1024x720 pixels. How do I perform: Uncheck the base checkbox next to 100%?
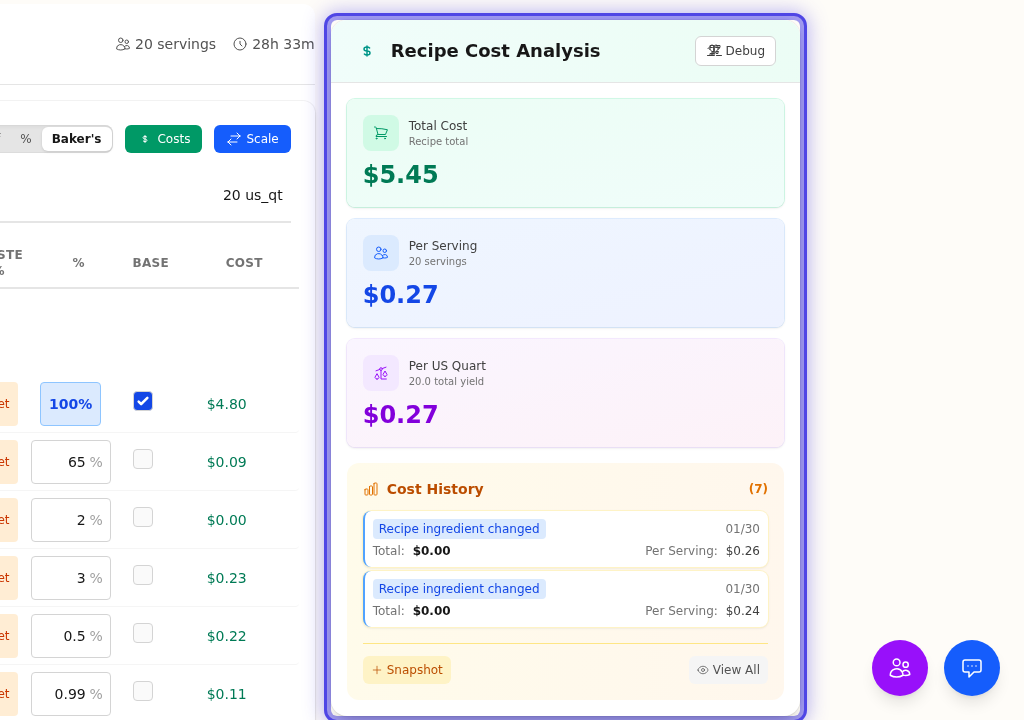click(x=142, y=399)
